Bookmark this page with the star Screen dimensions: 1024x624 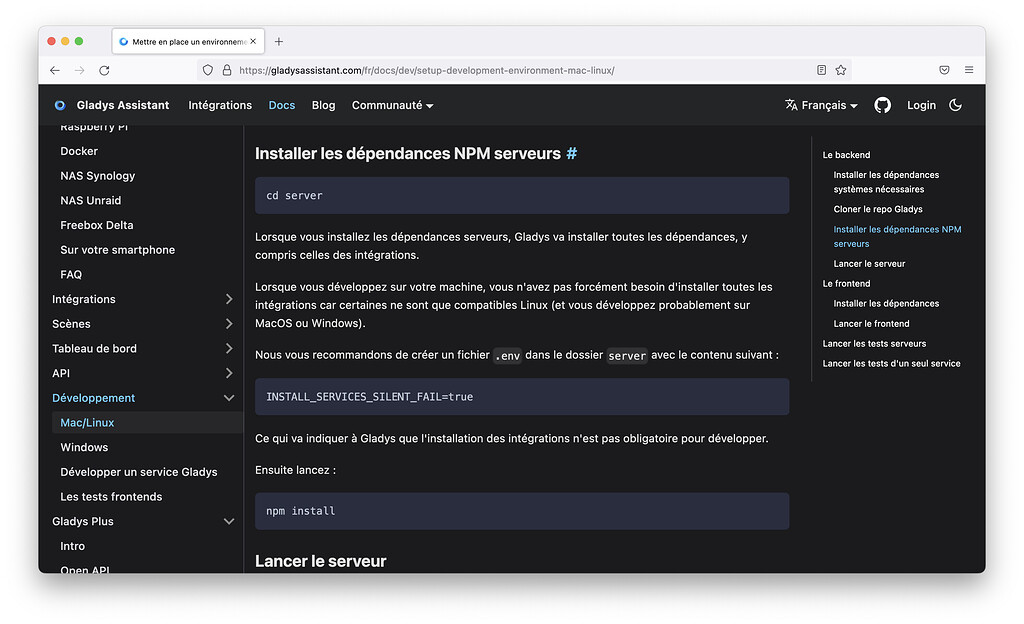click(x=840, y=70)
